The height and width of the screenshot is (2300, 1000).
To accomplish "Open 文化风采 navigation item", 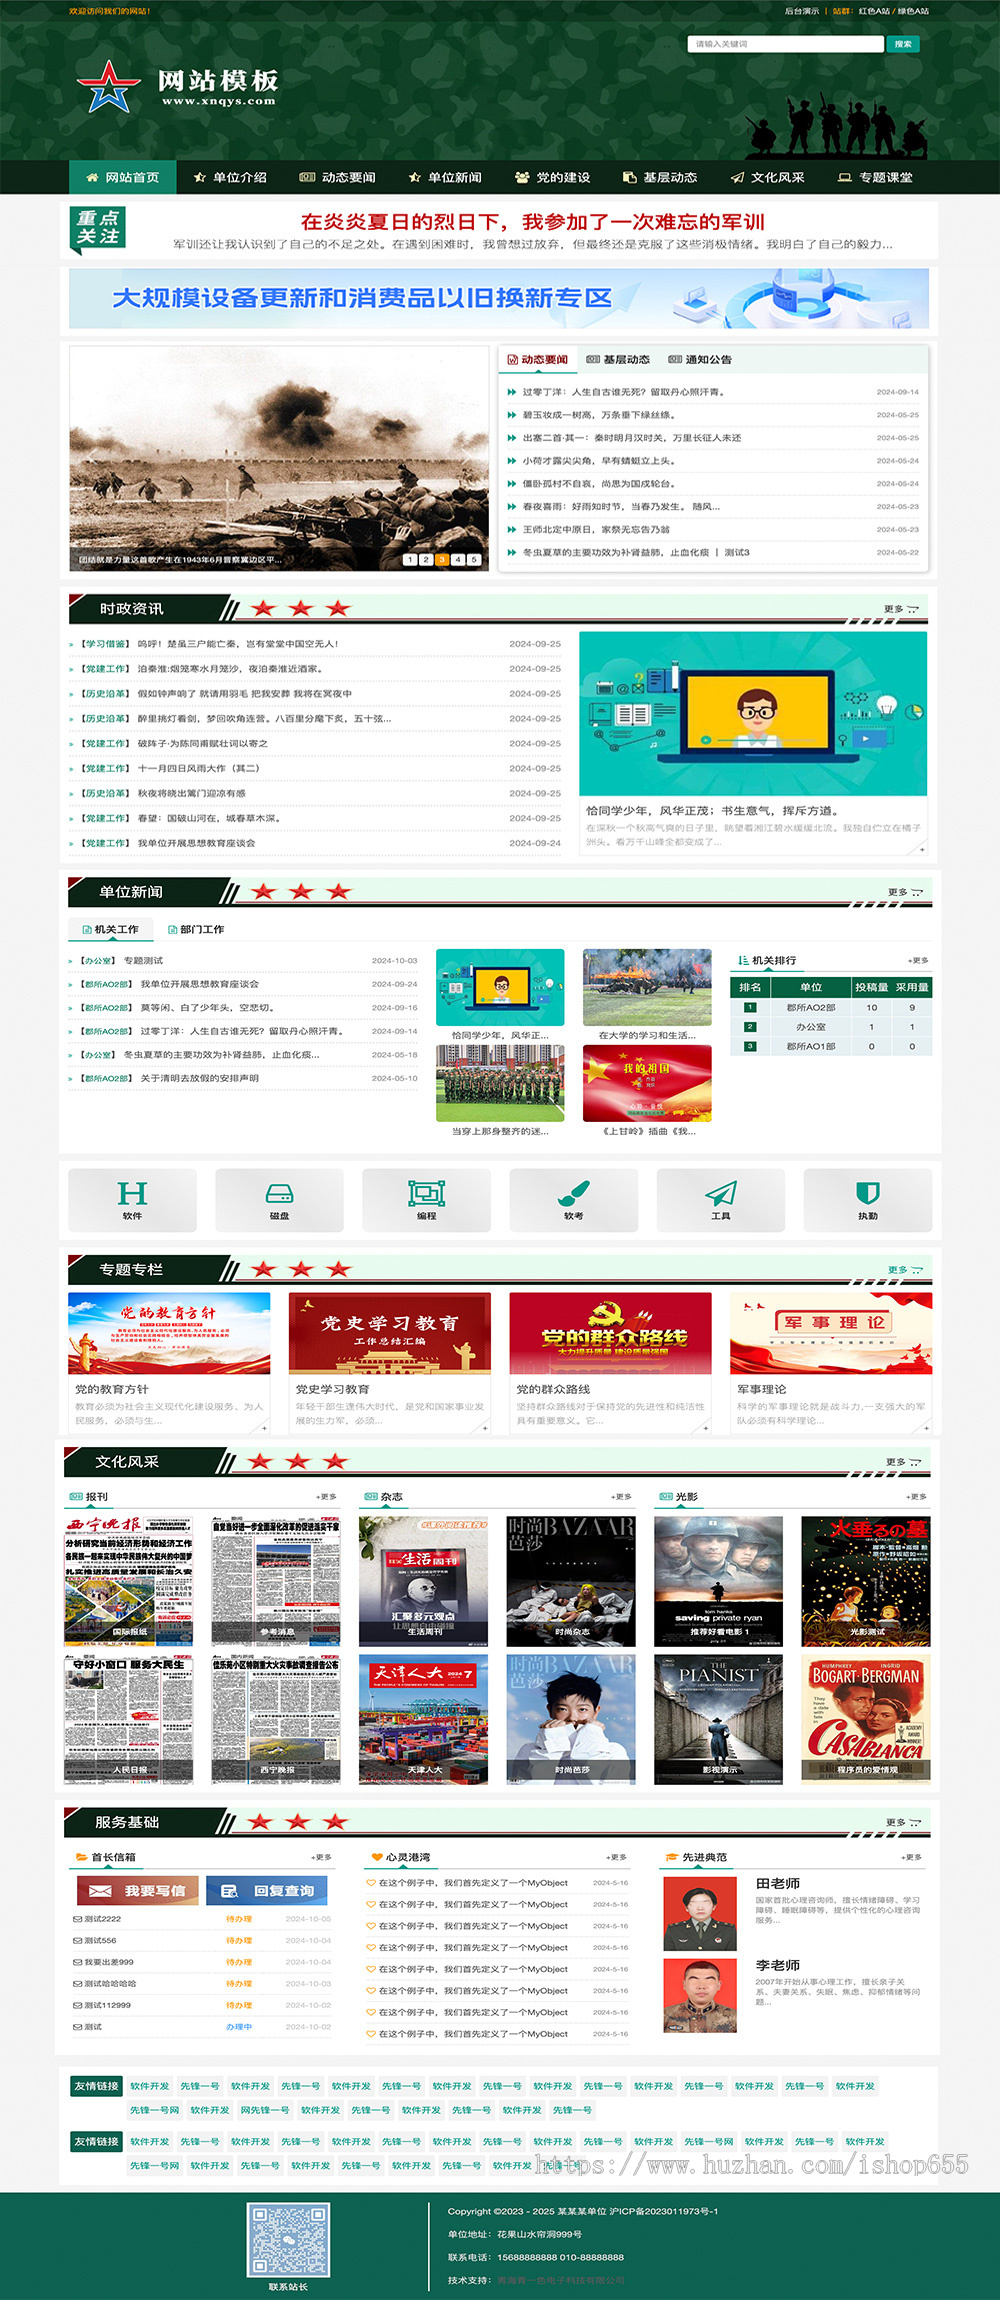I will [x=767, y=177].
